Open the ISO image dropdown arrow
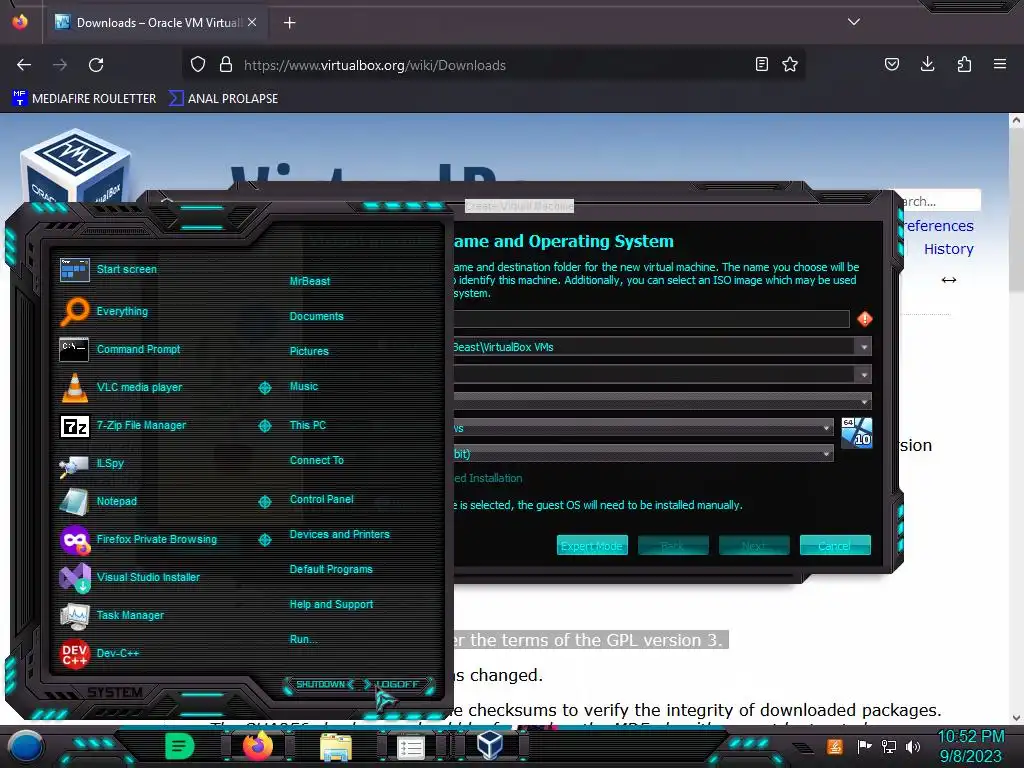 (x=864, y=375)
